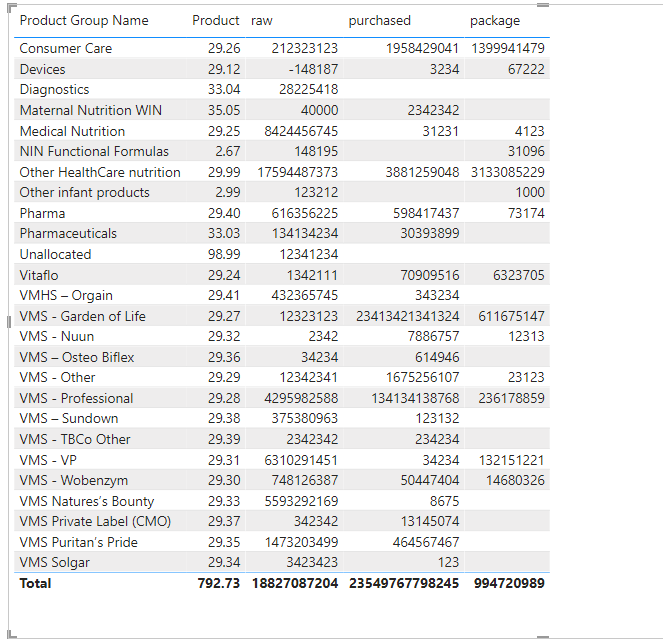Select the Diagnostics row name
The width and height of the screenshot is (663, 639).
(54, 89)
